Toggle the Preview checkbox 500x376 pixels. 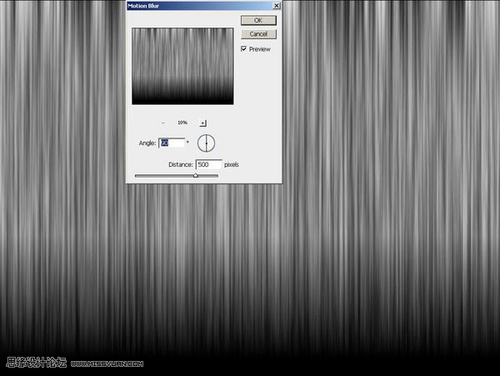click(244, 49)
